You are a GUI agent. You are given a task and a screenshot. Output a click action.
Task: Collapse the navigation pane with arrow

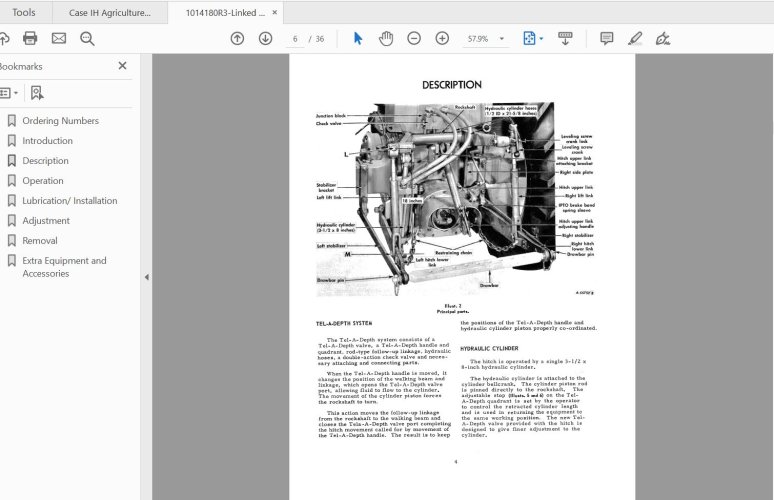147,277
